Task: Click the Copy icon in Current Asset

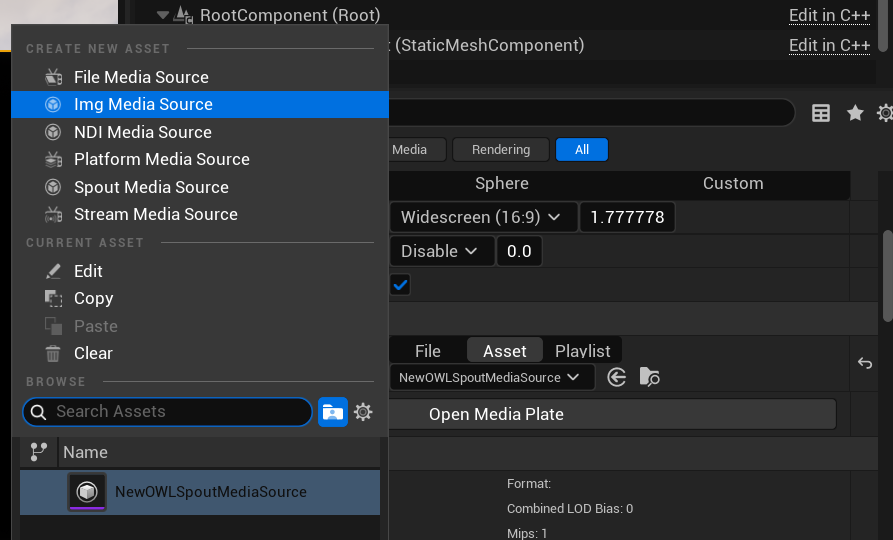Action: tap(54, 298)
